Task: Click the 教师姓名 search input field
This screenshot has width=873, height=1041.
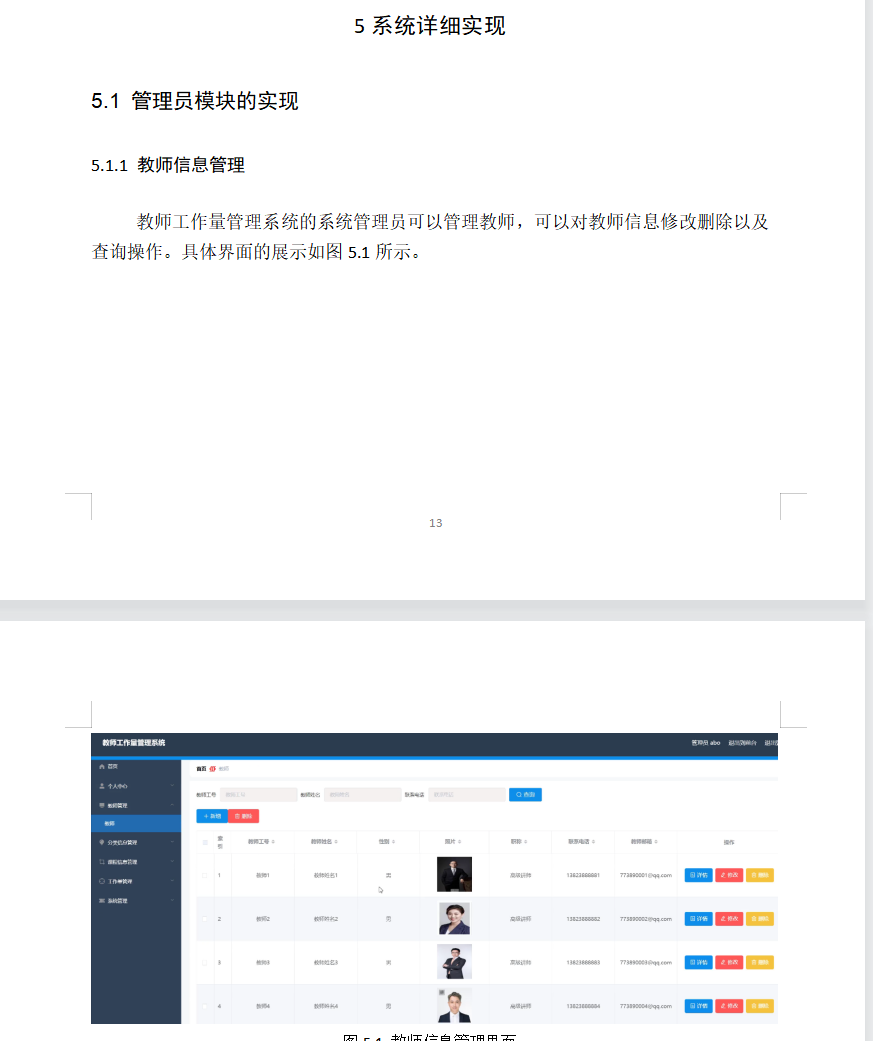Action: (359, 795)
